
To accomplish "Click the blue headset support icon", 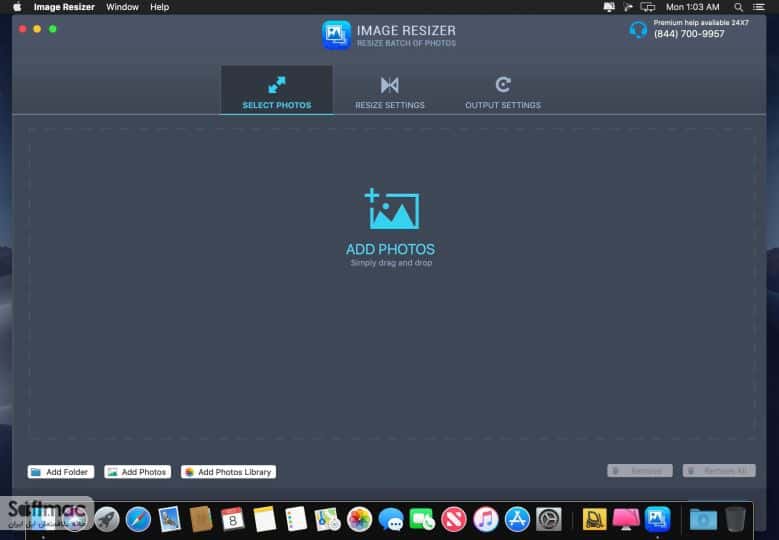I will point(638,30).
